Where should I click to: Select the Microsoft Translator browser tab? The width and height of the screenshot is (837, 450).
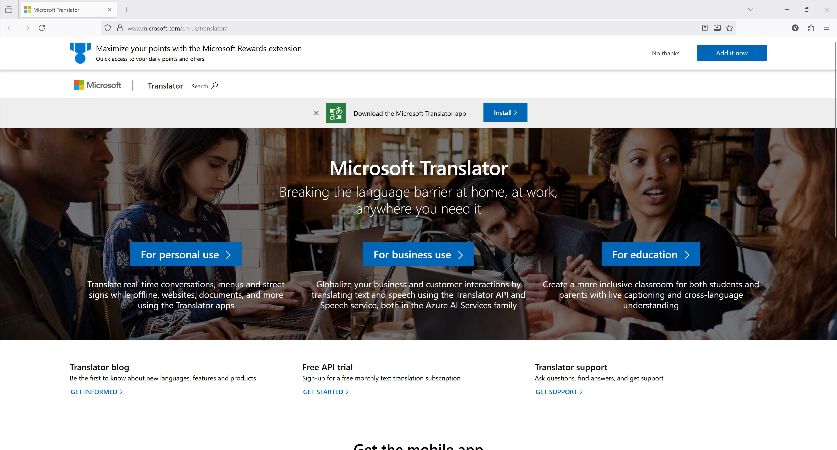click(68, 10)
